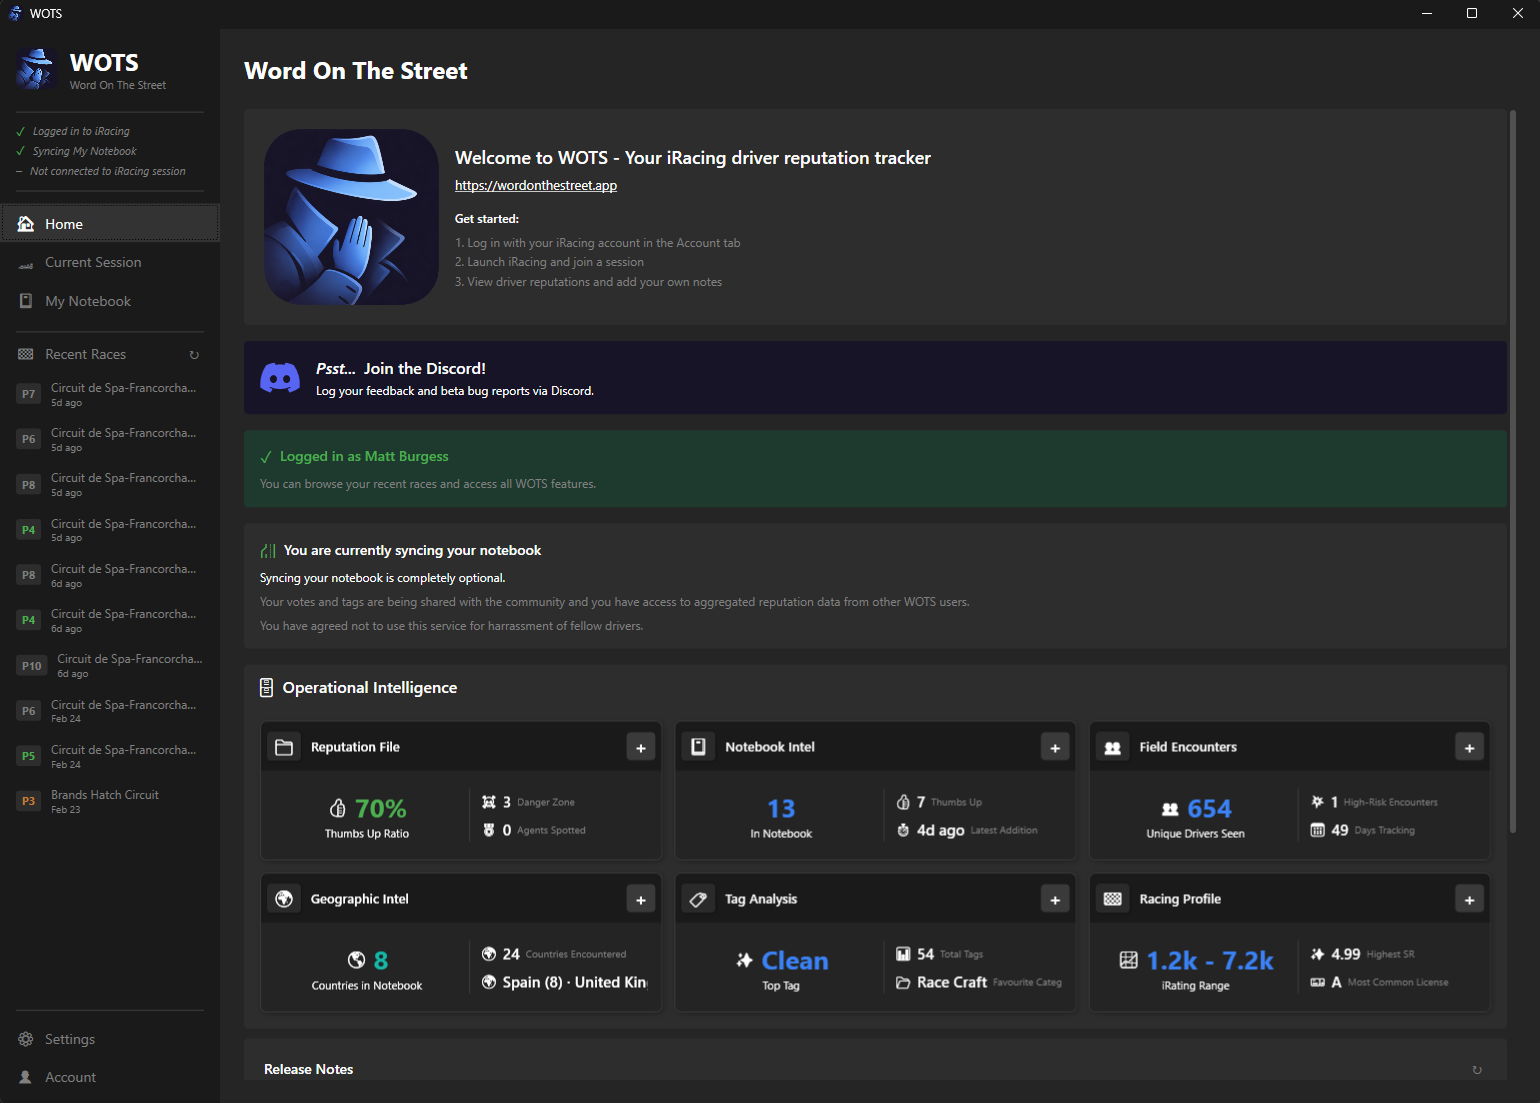Image resolution: width=1540 pixels, height=1103 pixels.
Task: Open the My Notebook section
Action: 87,300
